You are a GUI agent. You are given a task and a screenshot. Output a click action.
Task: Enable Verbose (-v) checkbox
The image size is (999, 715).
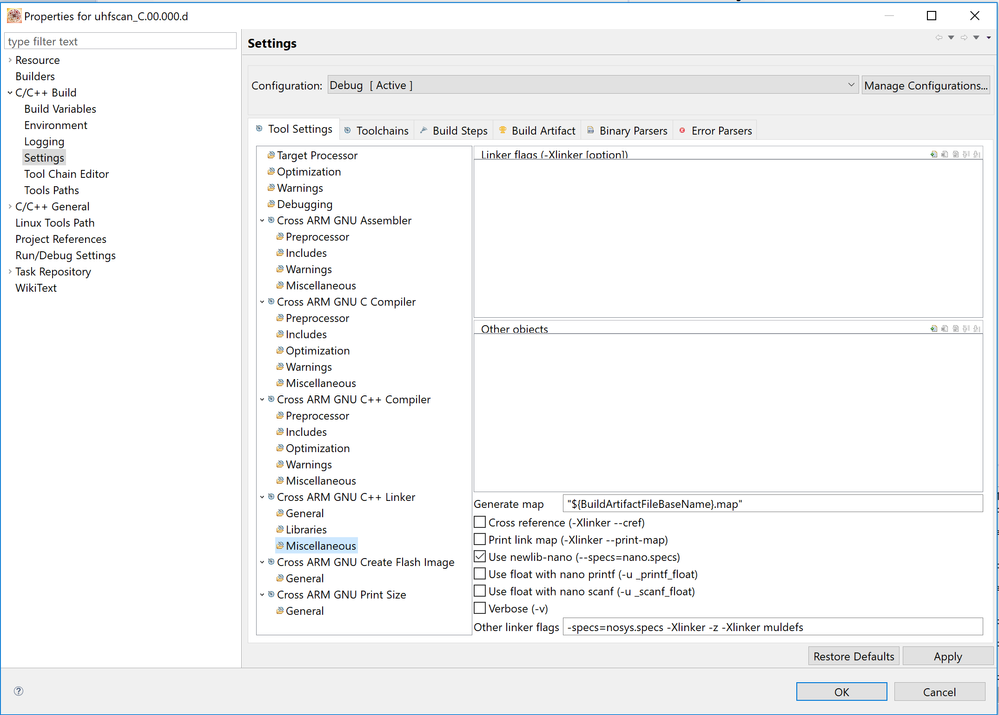[x=480, y=608]
